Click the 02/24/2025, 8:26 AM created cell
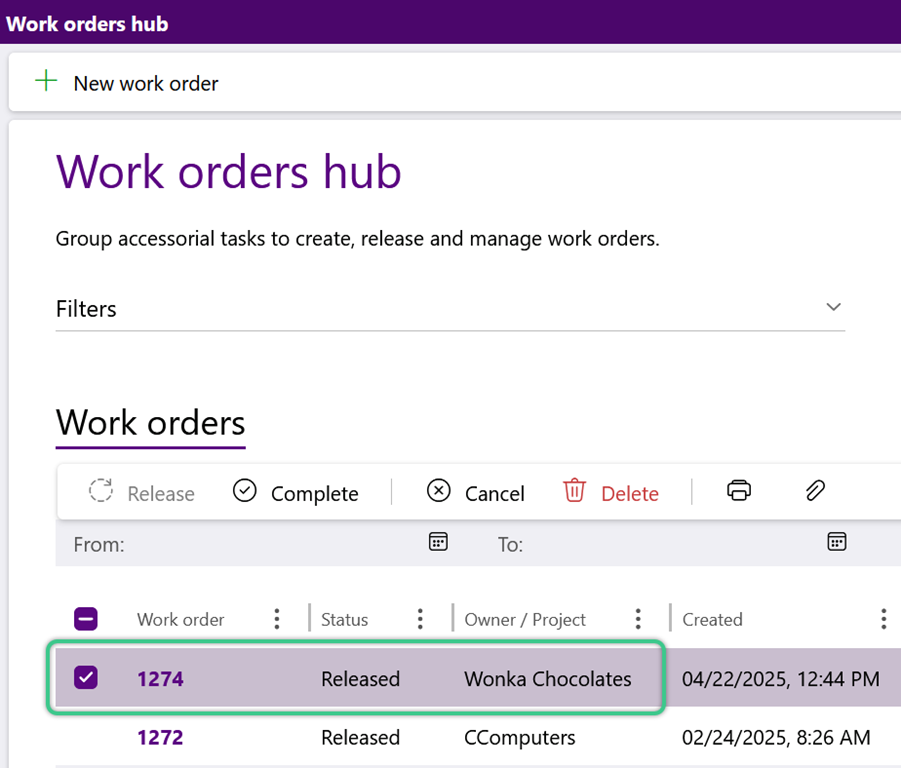 776,738
